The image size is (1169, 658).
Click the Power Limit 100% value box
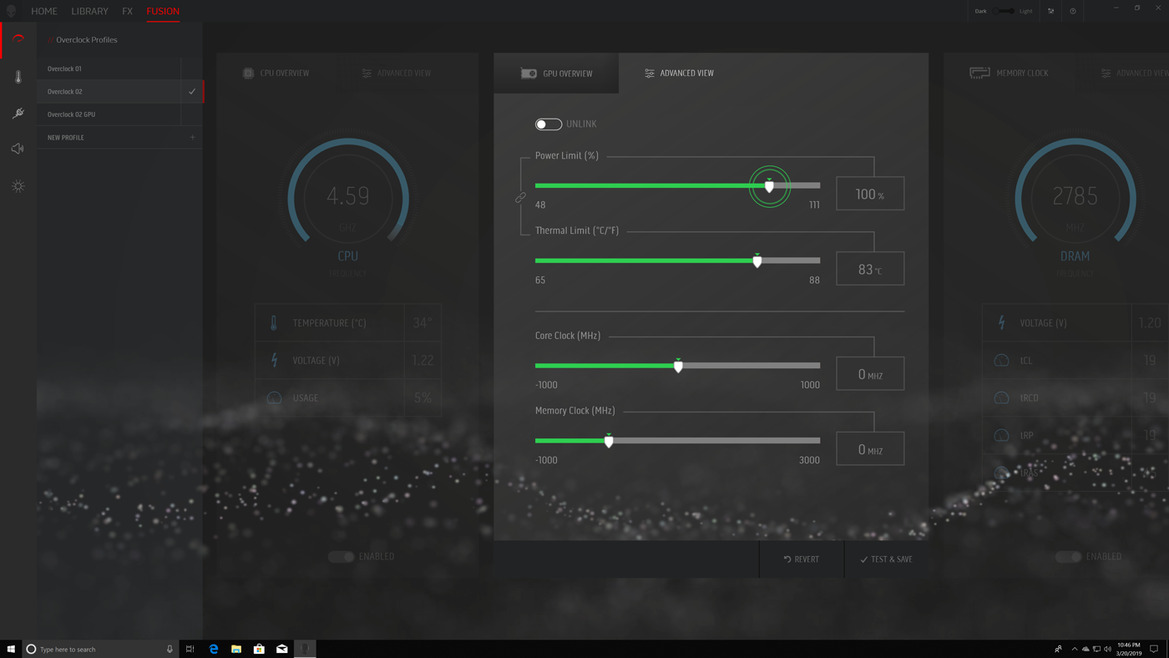click(870, 194)
